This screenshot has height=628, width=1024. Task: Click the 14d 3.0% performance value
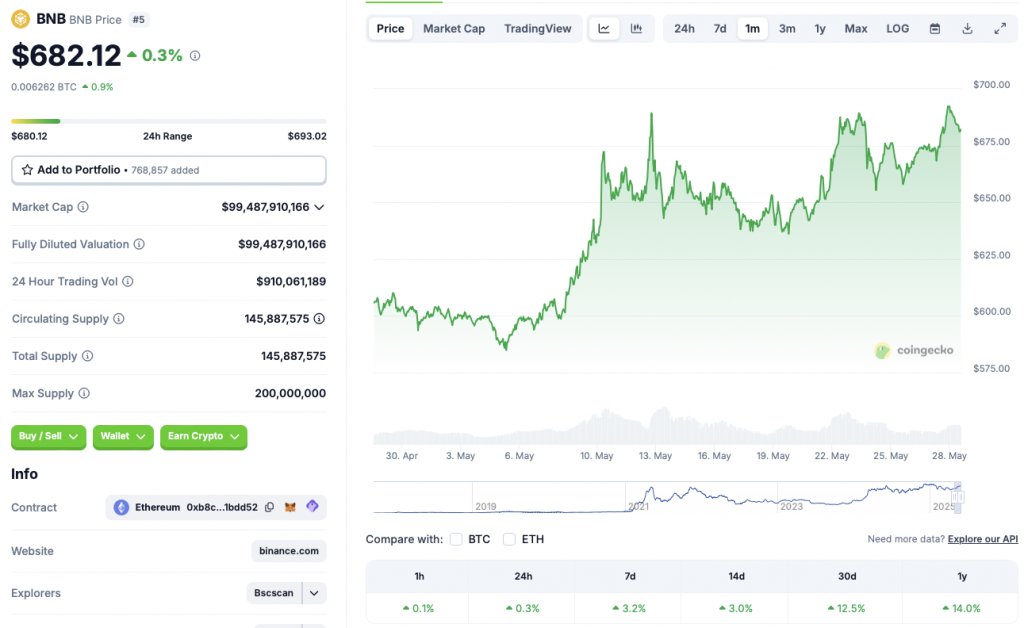click(x=736, y=608)
